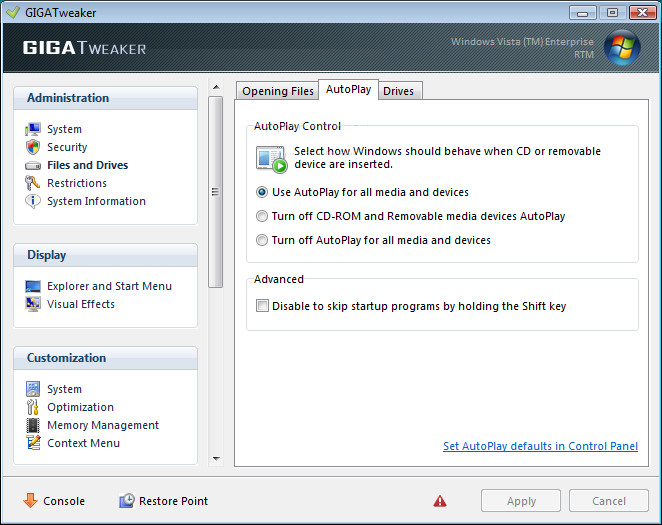Open Memory Management section
662x525 pixels.
[103, 425]
